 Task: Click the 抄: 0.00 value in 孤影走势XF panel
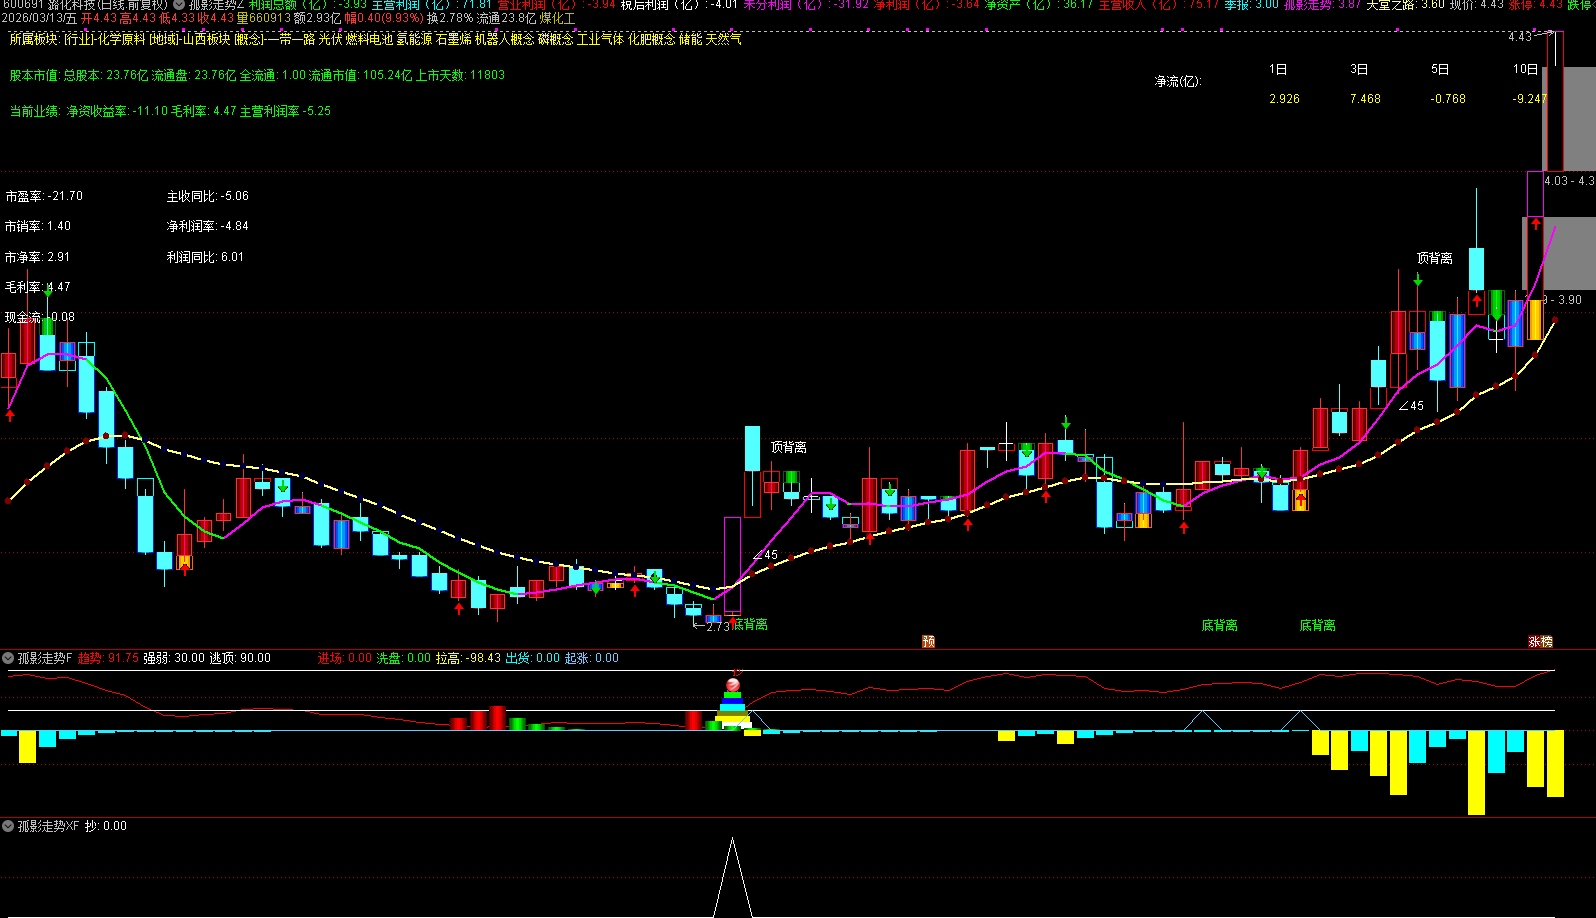point(106,826)
